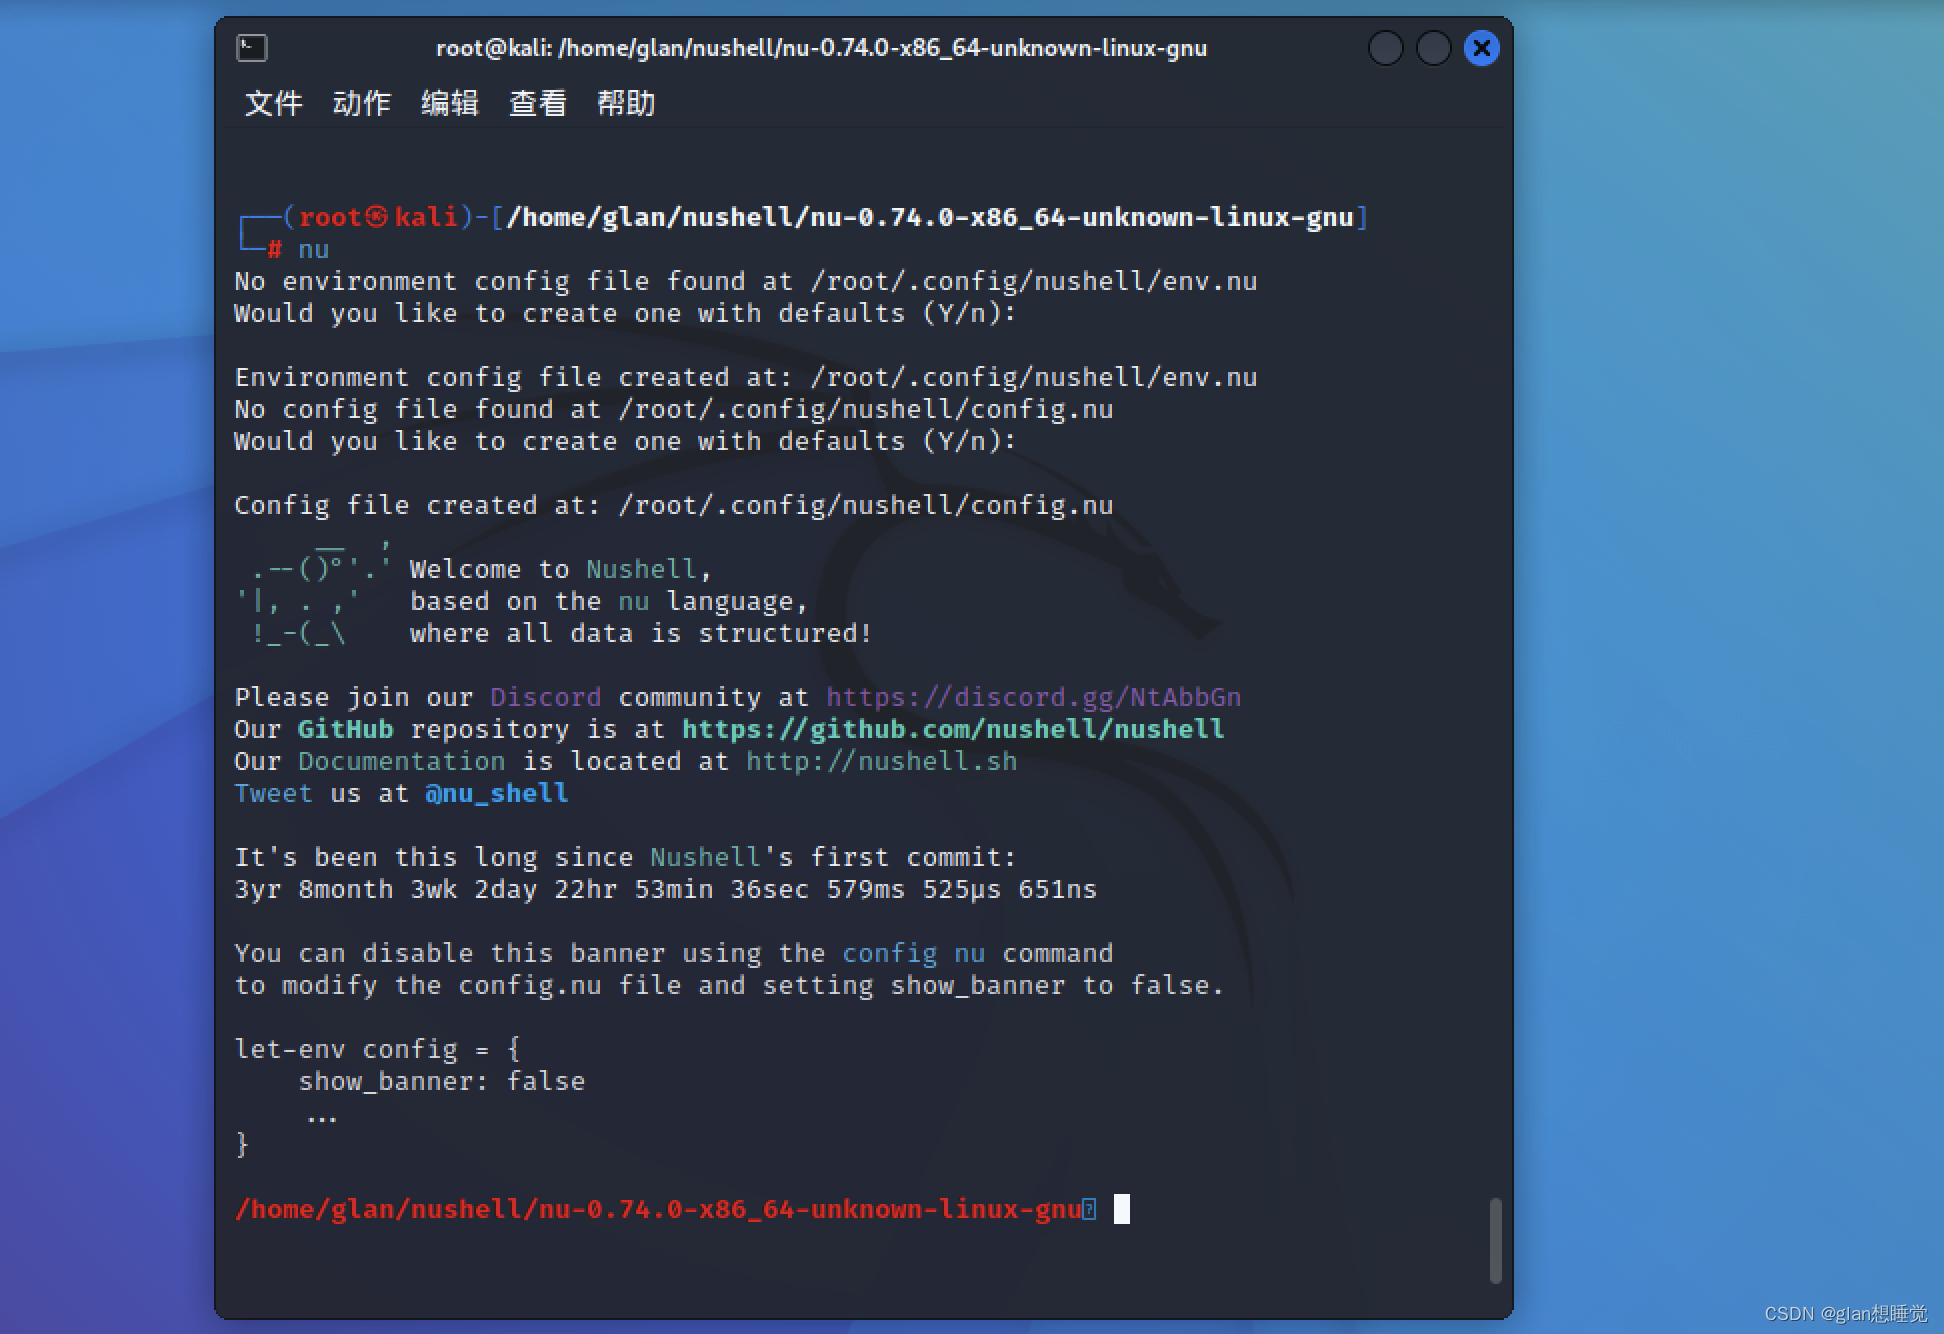Click the highlighted 'config nu' command text
This screenshot has width=1944, height=1334.
point(913,953)
